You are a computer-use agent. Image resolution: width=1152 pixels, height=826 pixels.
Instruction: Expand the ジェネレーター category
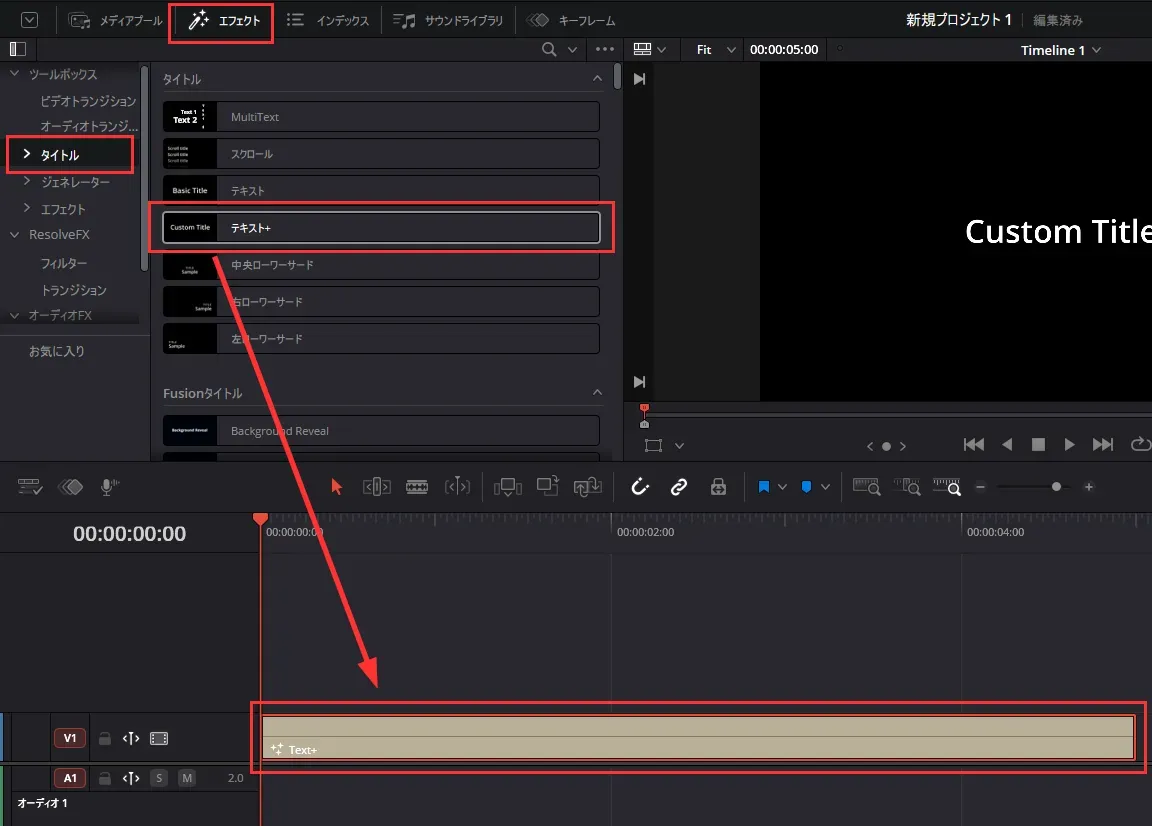26,181
